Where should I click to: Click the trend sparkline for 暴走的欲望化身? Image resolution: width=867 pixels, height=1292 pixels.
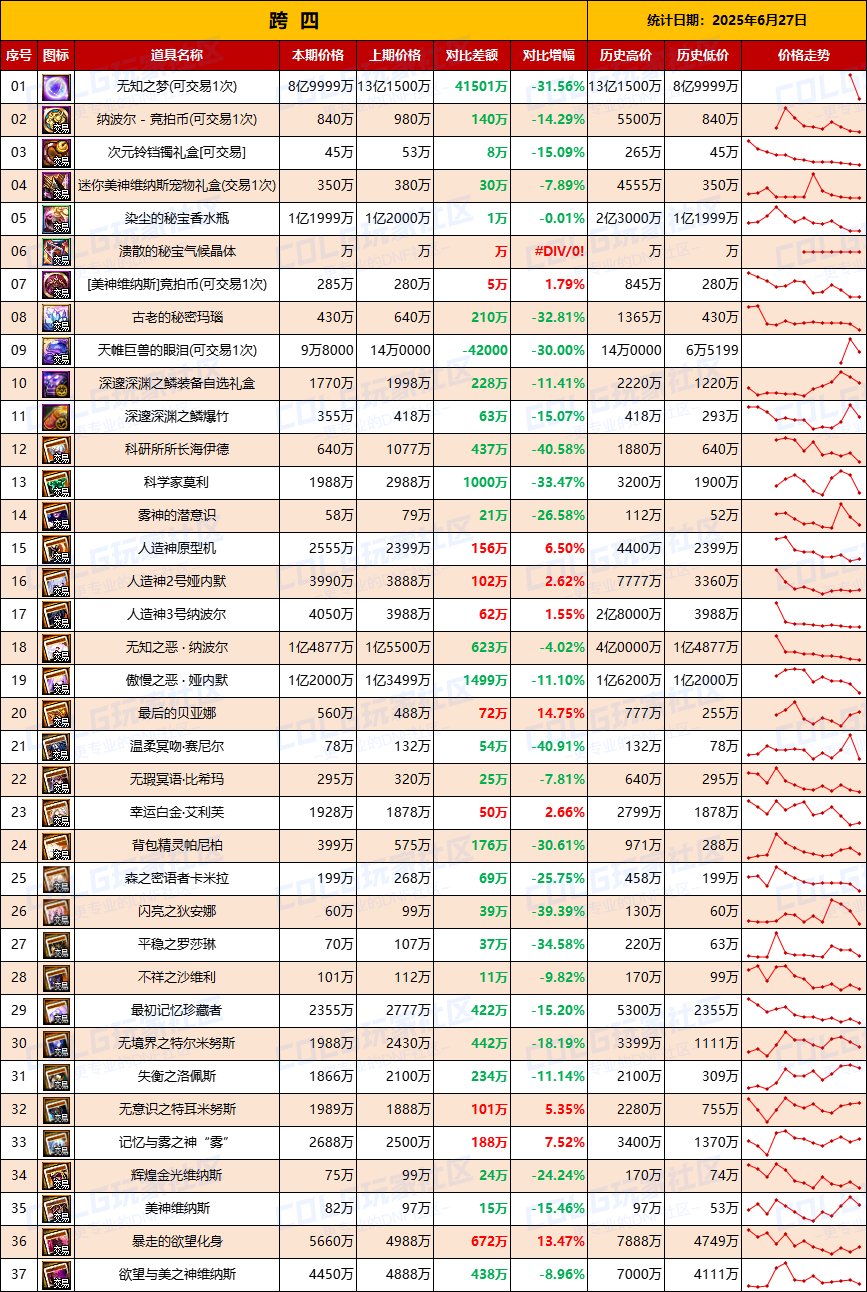804,1242
